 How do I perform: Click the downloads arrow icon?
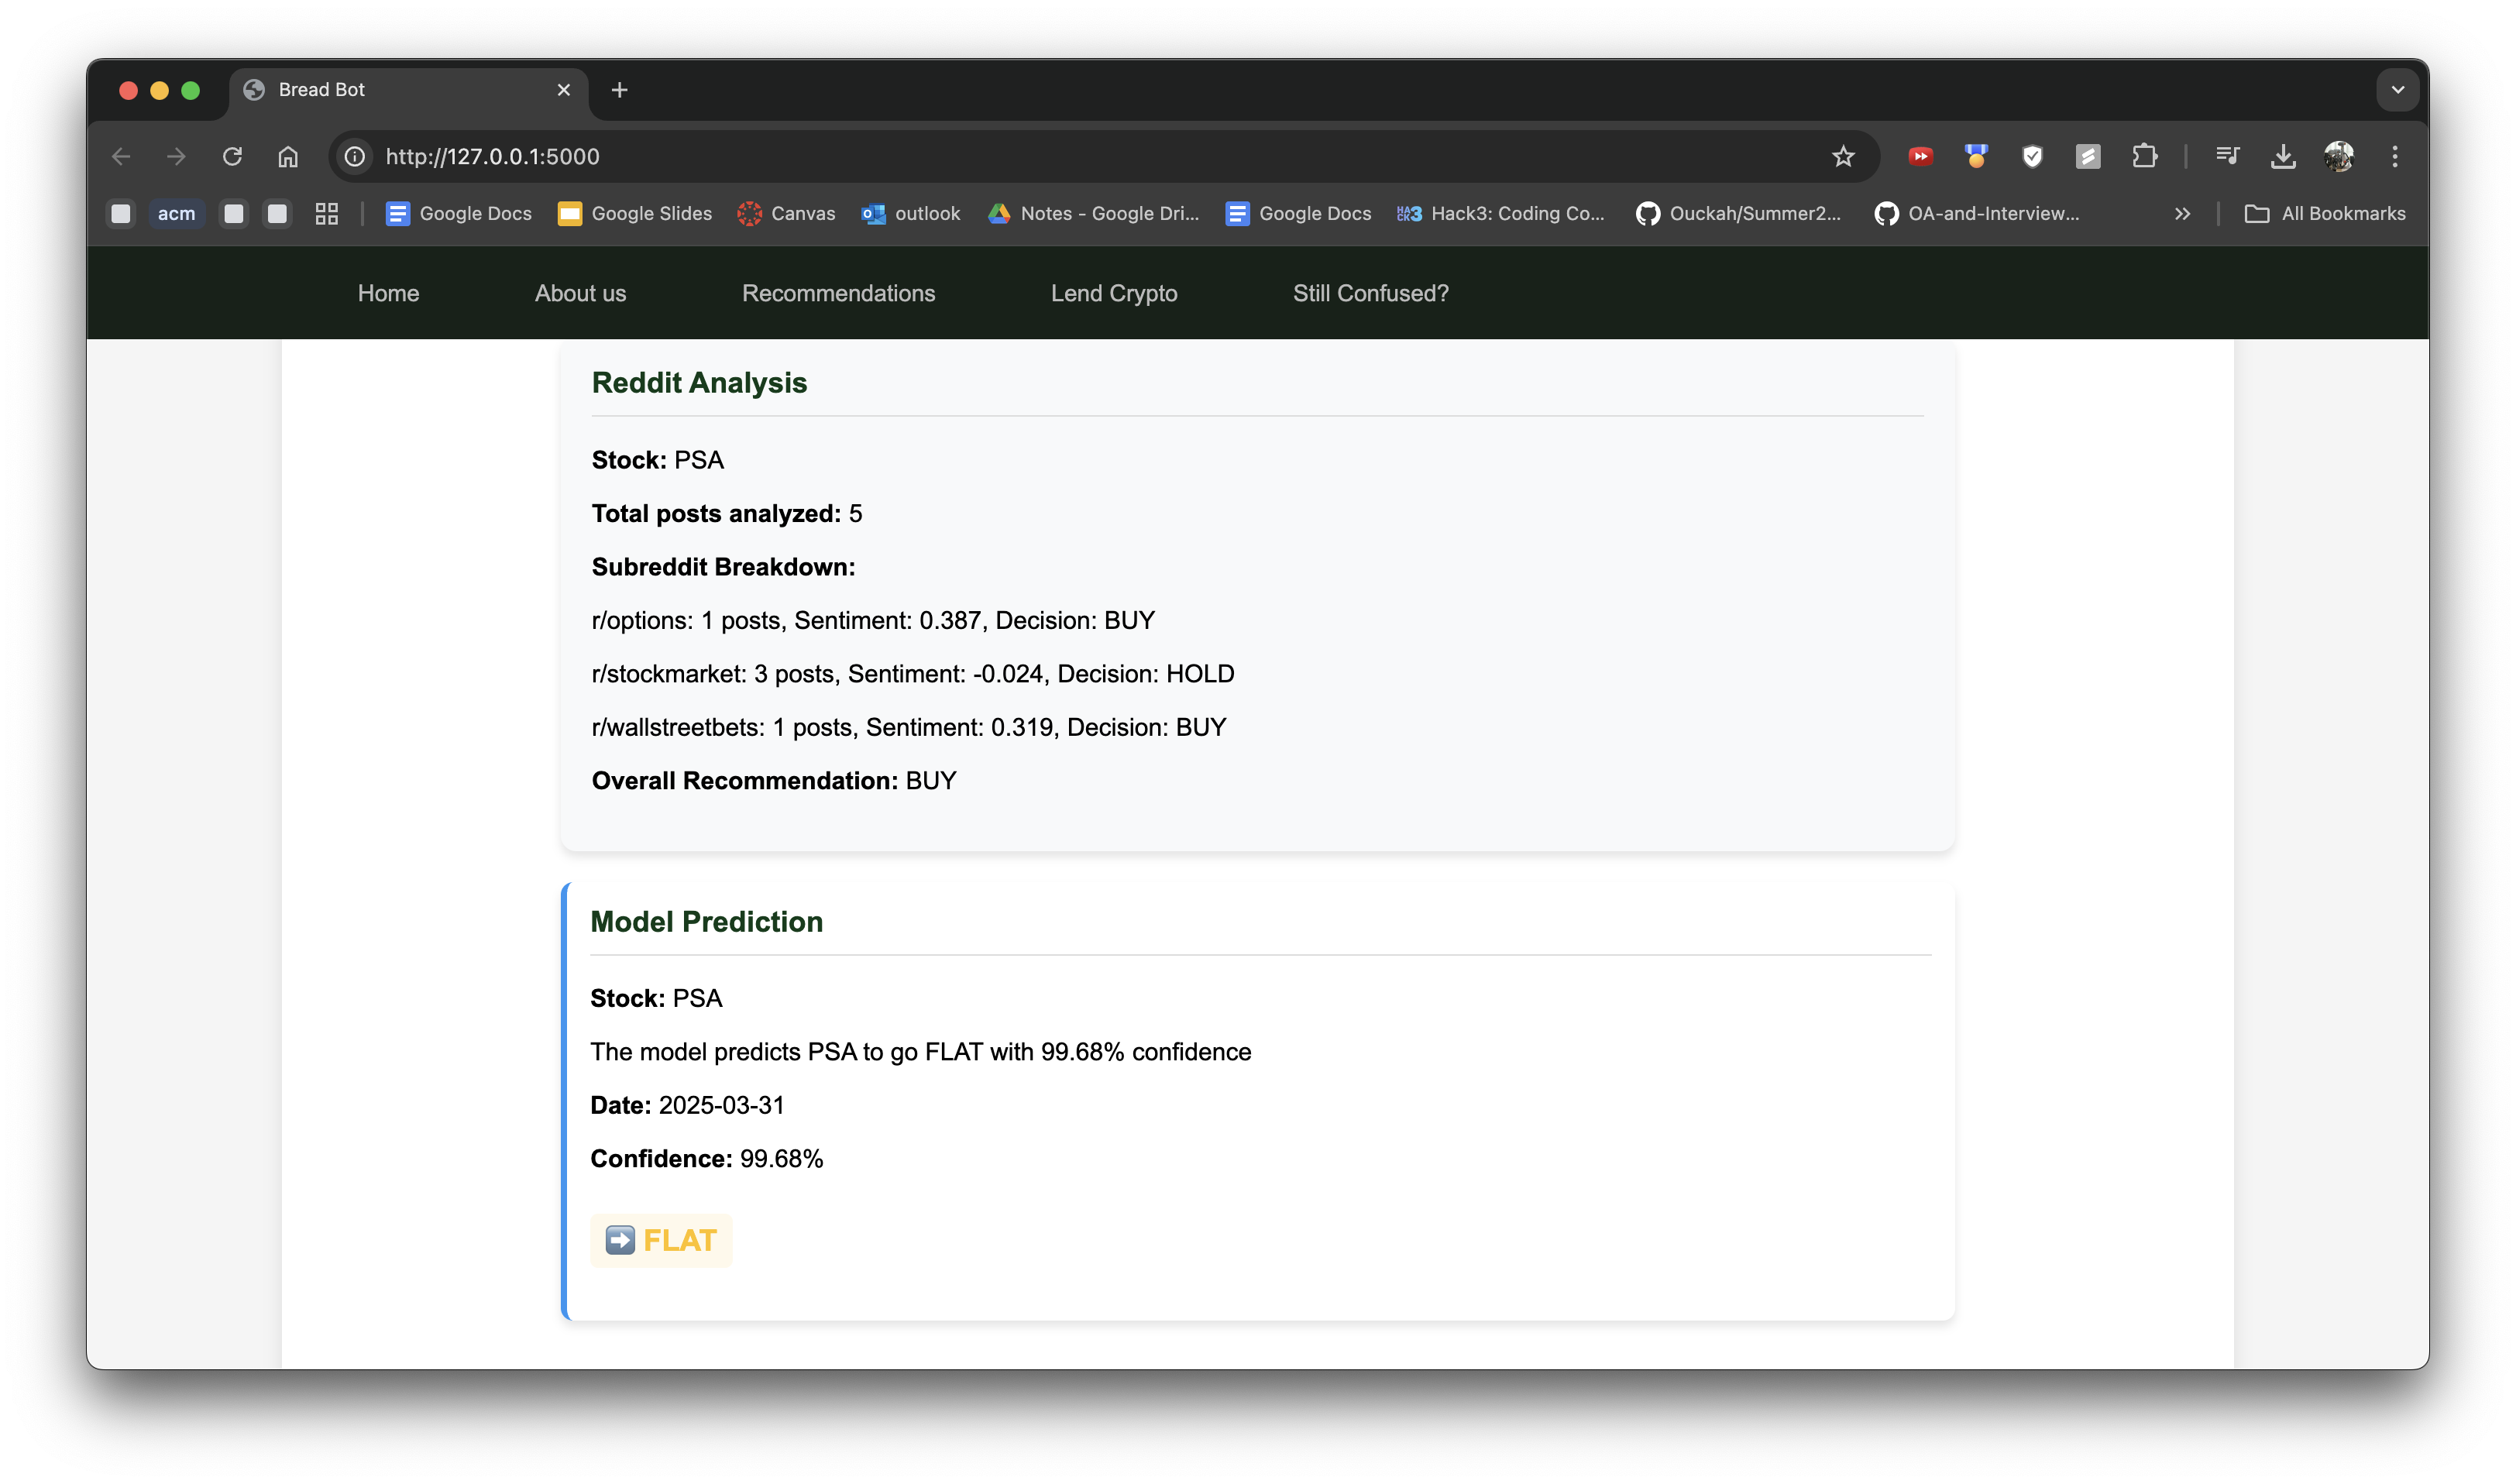[x=2283, y=156]
